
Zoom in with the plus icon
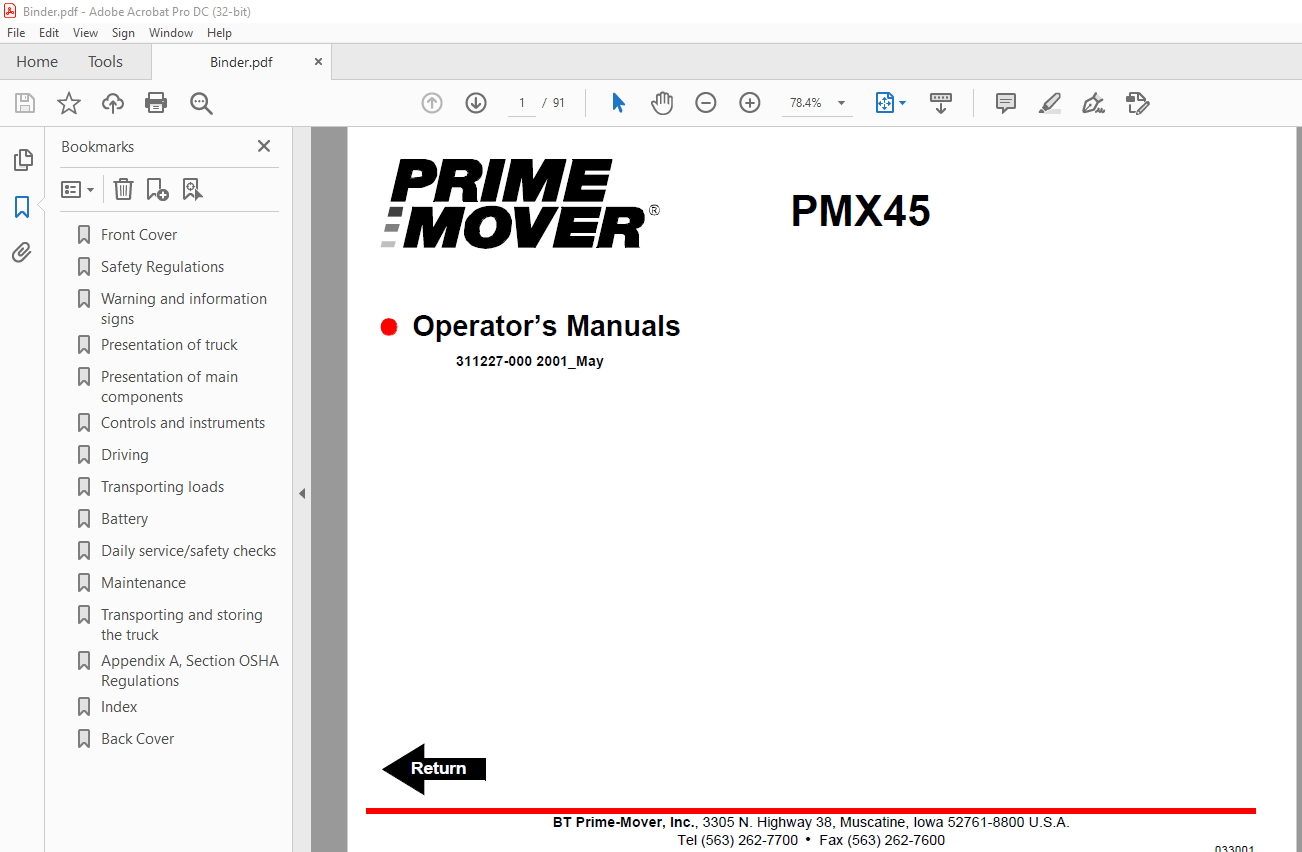(x=750, y=103)
